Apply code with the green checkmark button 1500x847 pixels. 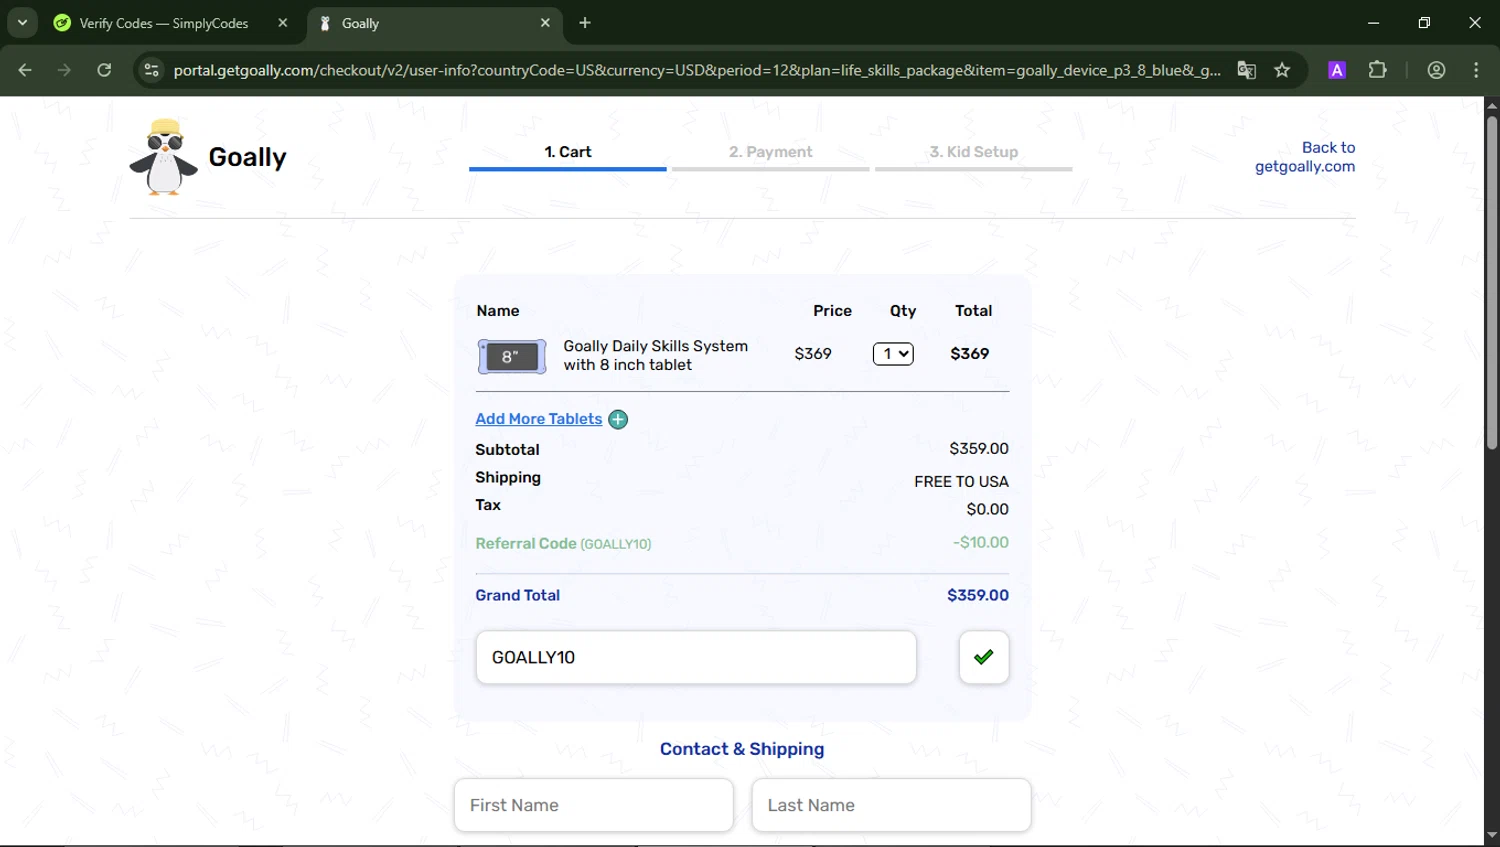tap(984, 657)
